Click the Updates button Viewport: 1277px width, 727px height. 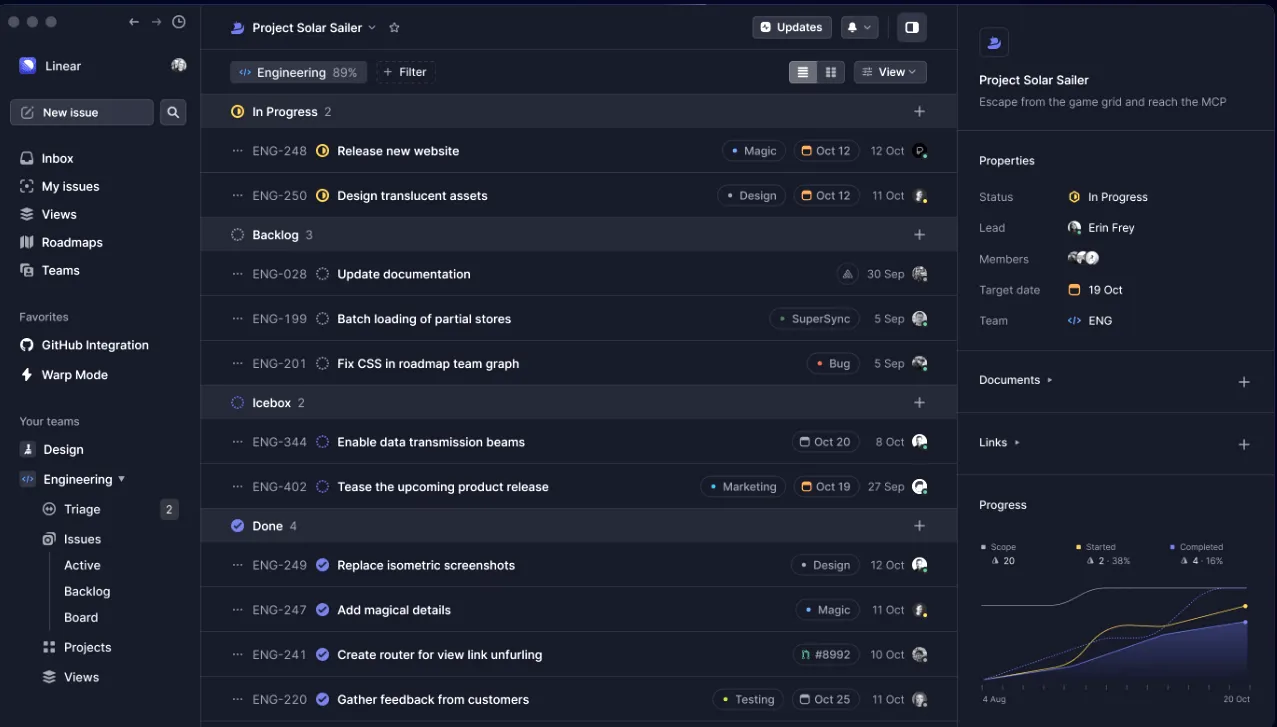[791, 27]
